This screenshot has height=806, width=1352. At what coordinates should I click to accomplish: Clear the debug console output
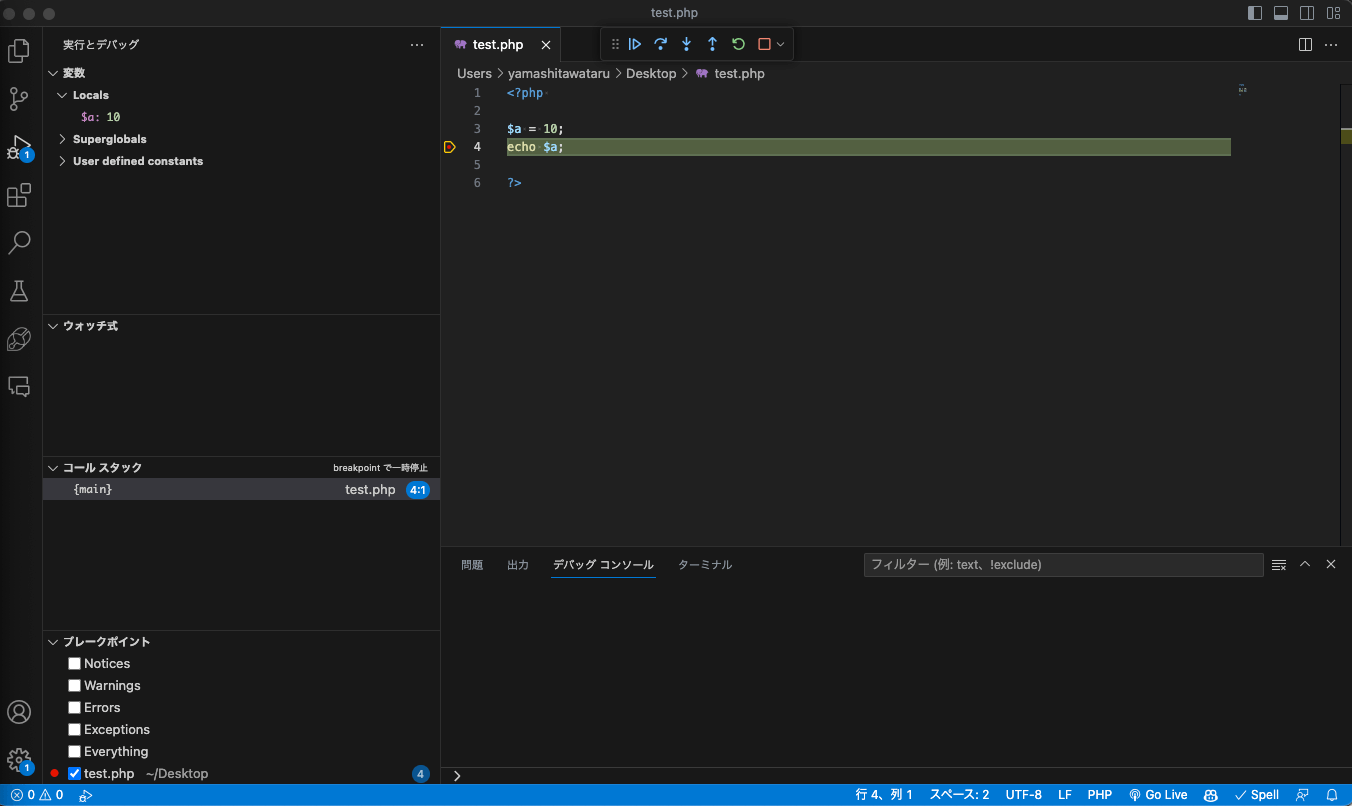point(1279,565)
